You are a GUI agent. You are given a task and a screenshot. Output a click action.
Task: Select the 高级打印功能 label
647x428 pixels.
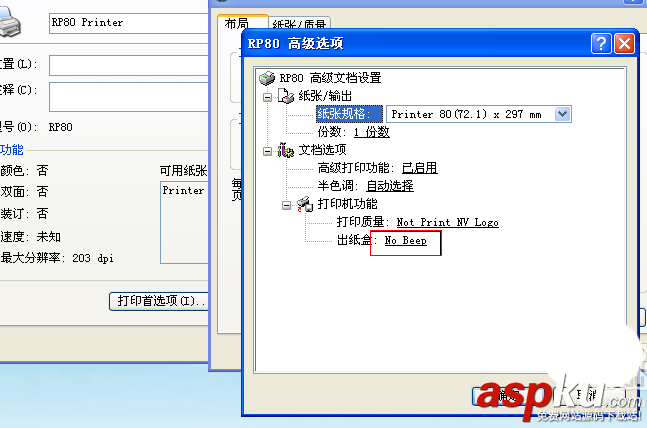tap(354, 168)
